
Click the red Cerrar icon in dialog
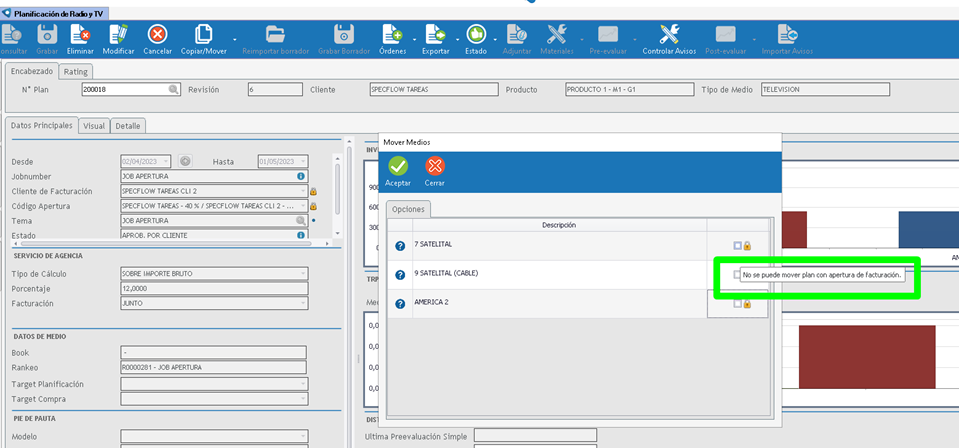click(434, 166)
